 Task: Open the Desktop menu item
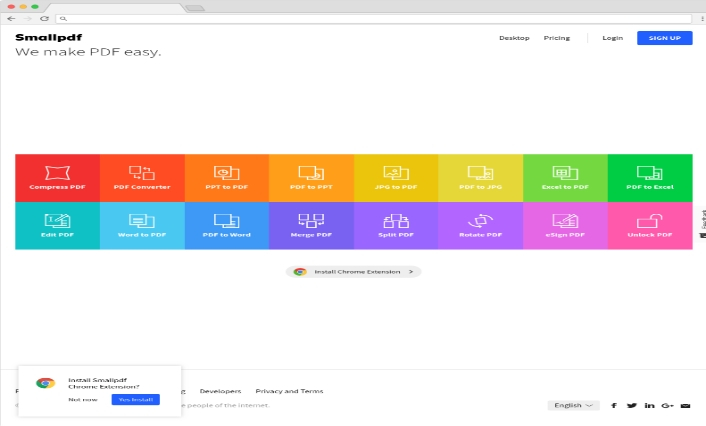(514, 38)
